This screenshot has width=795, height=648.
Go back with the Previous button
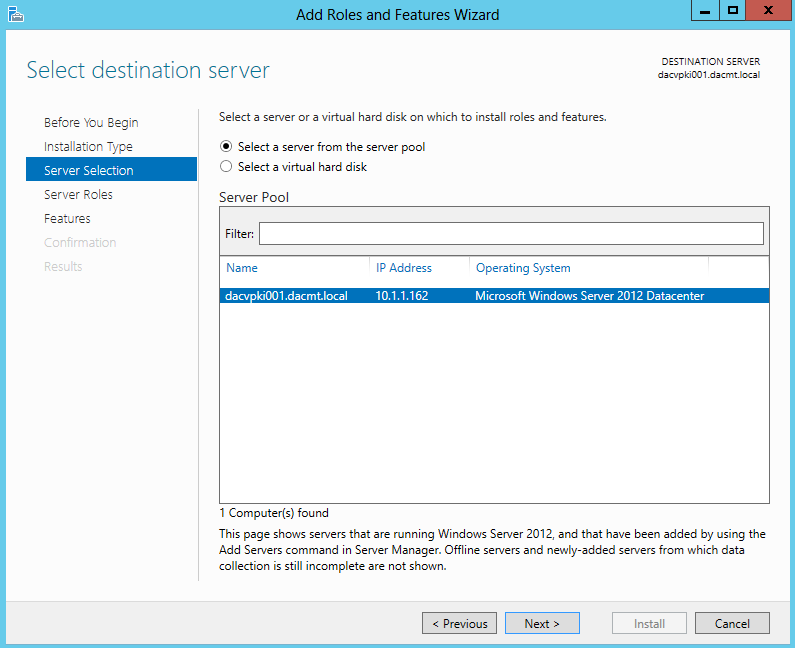(x=459, y=623)
